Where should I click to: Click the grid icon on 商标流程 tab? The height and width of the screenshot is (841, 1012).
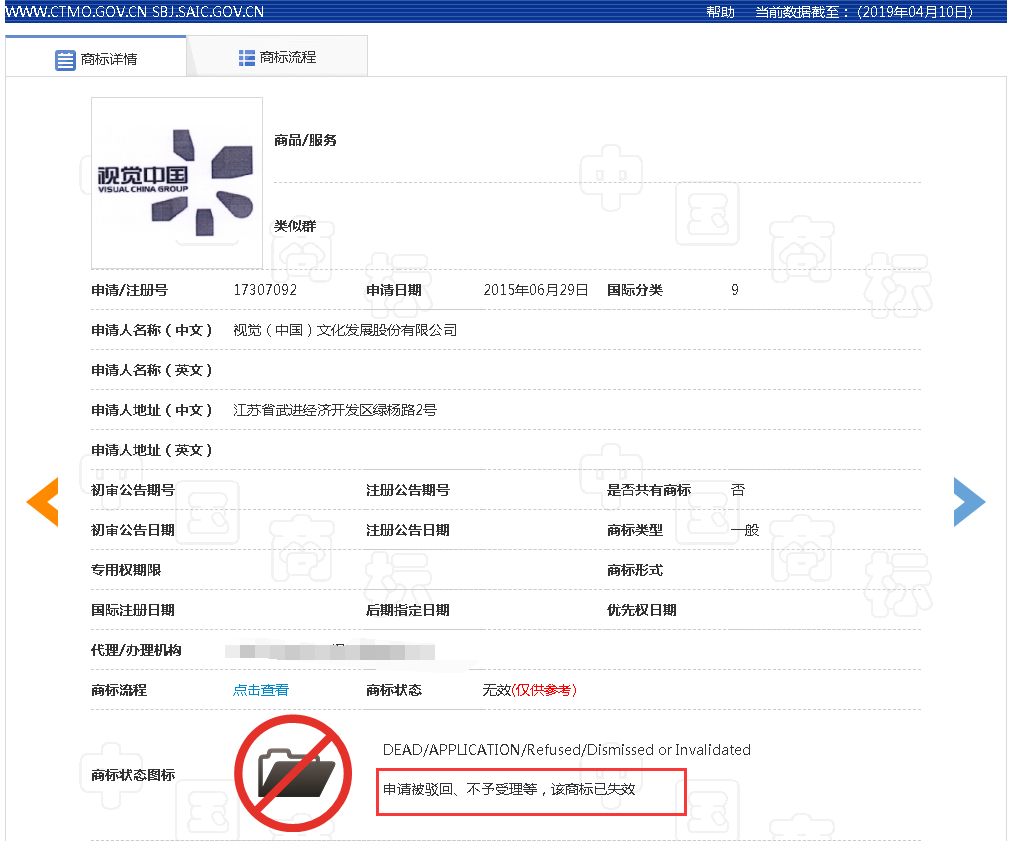point(247,58)
